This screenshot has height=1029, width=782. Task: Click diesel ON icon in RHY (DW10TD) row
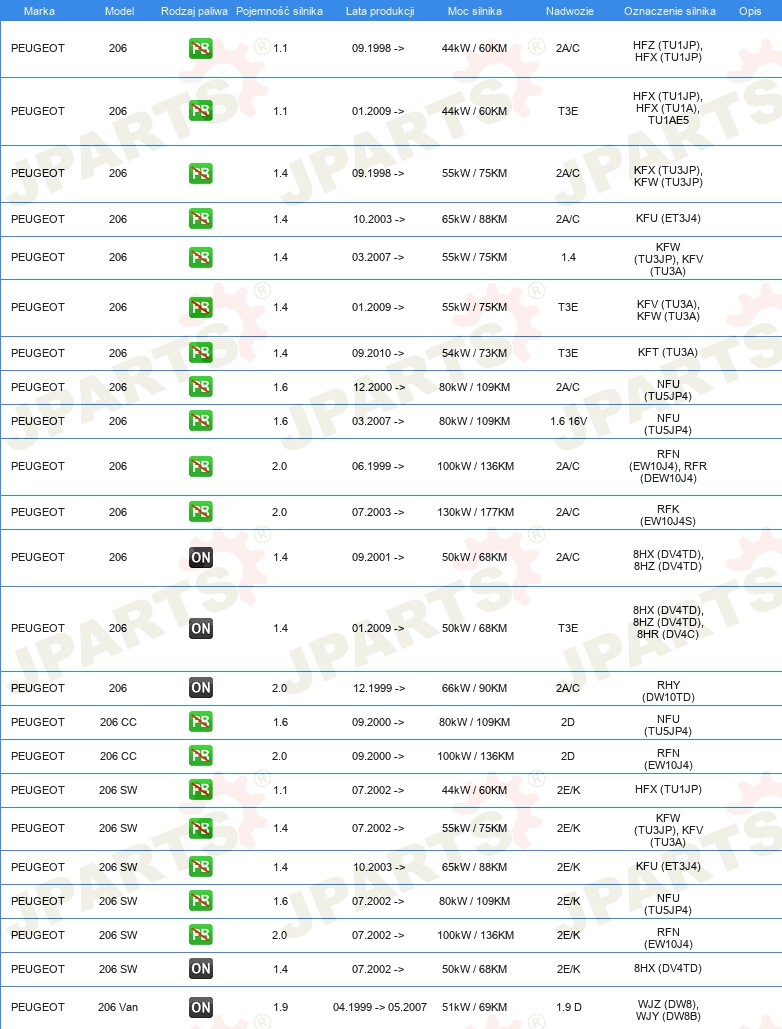(201, 688)
